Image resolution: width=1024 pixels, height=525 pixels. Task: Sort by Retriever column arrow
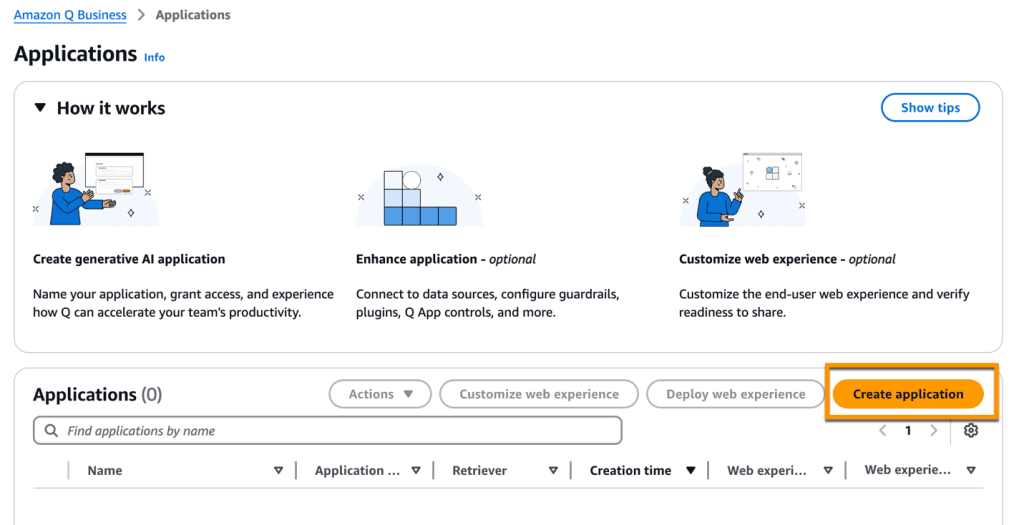coord(553,471)
